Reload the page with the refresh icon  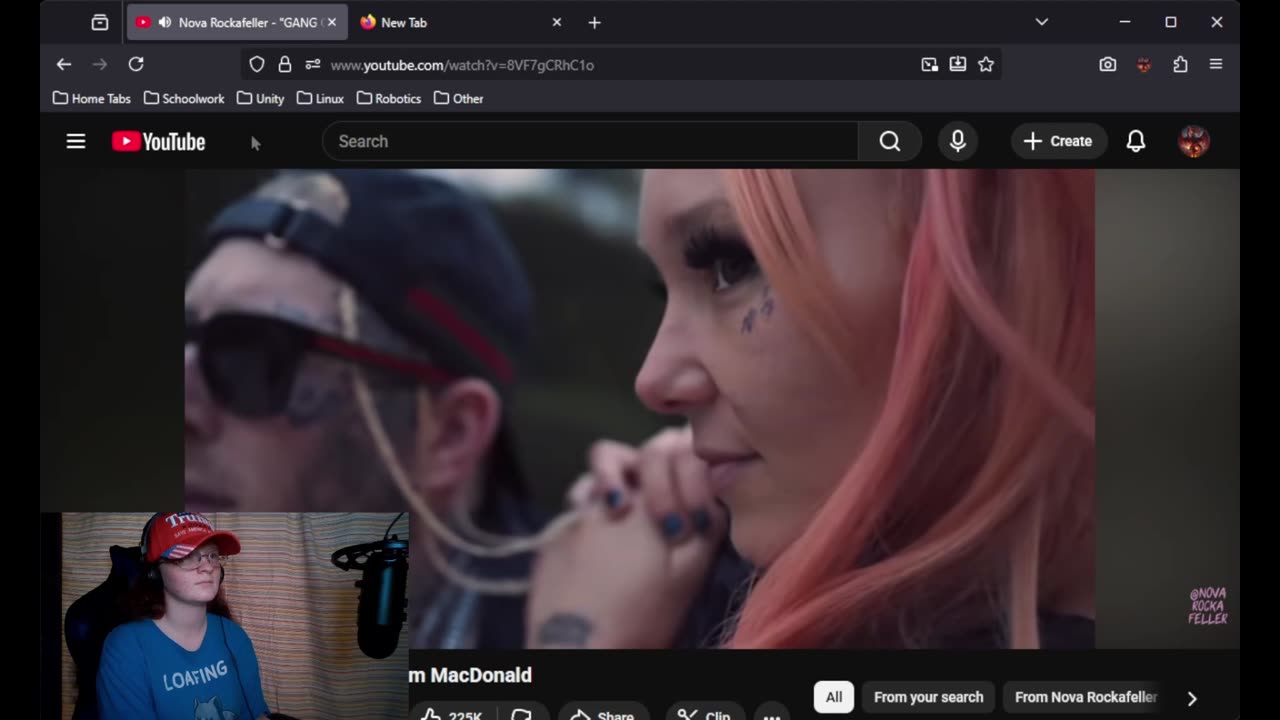click(136, 64)
